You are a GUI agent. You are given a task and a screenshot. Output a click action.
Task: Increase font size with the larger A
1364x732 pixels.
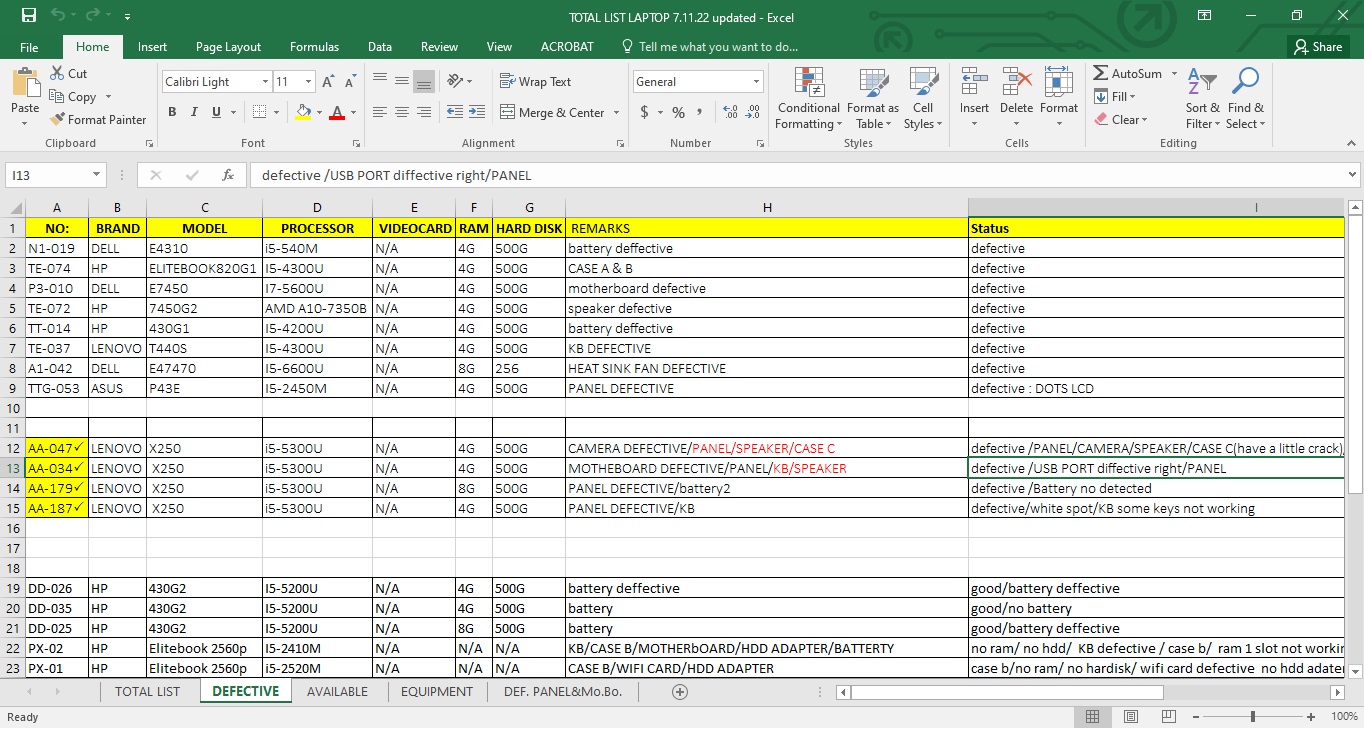tap(328, 82)
